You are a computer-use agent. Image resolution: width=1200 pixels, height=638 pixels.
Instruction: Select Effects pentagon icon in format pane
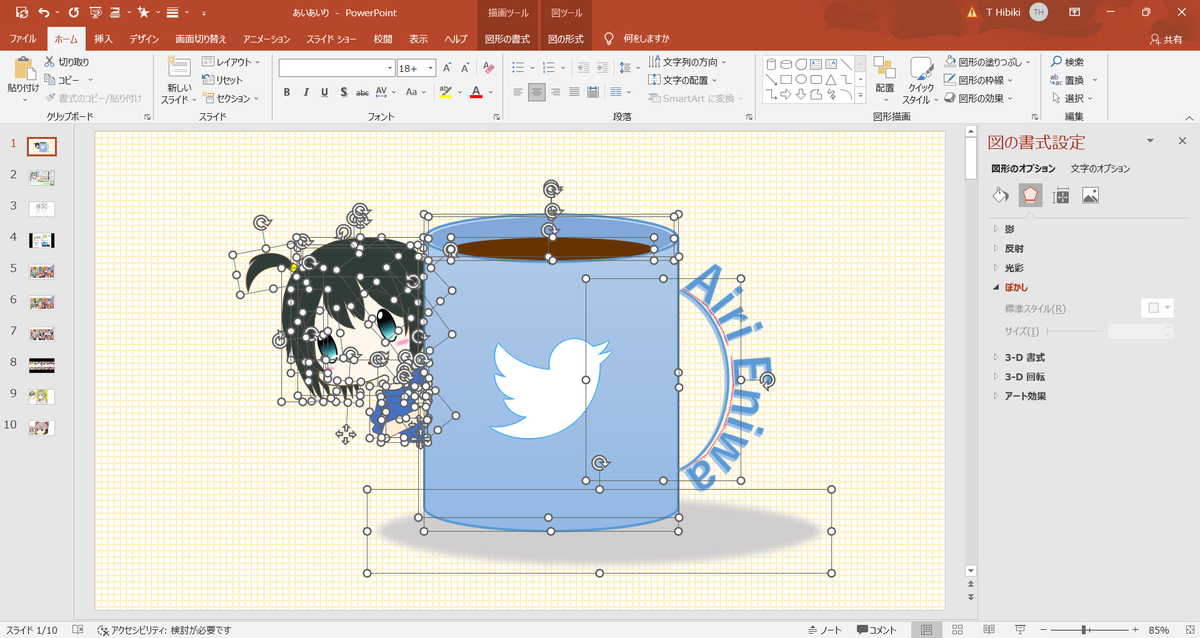coord(1030,195)
